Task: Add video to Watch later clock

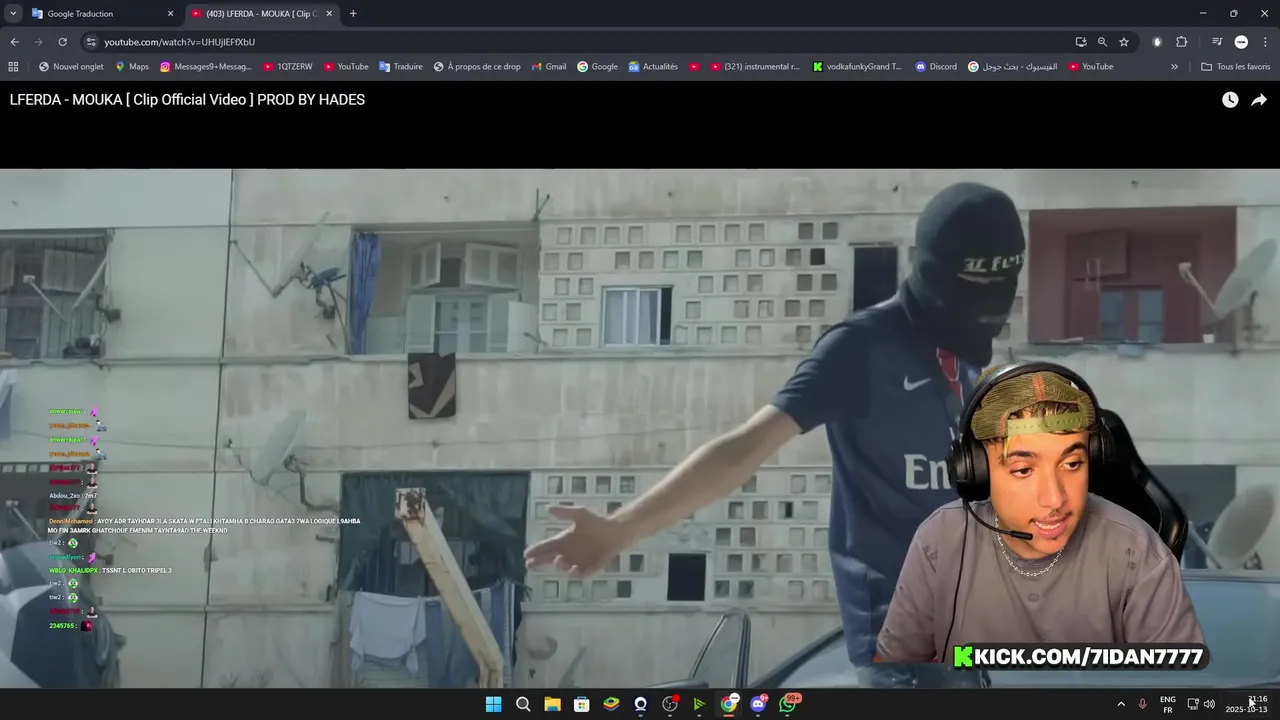Action: coord(1230,100)
